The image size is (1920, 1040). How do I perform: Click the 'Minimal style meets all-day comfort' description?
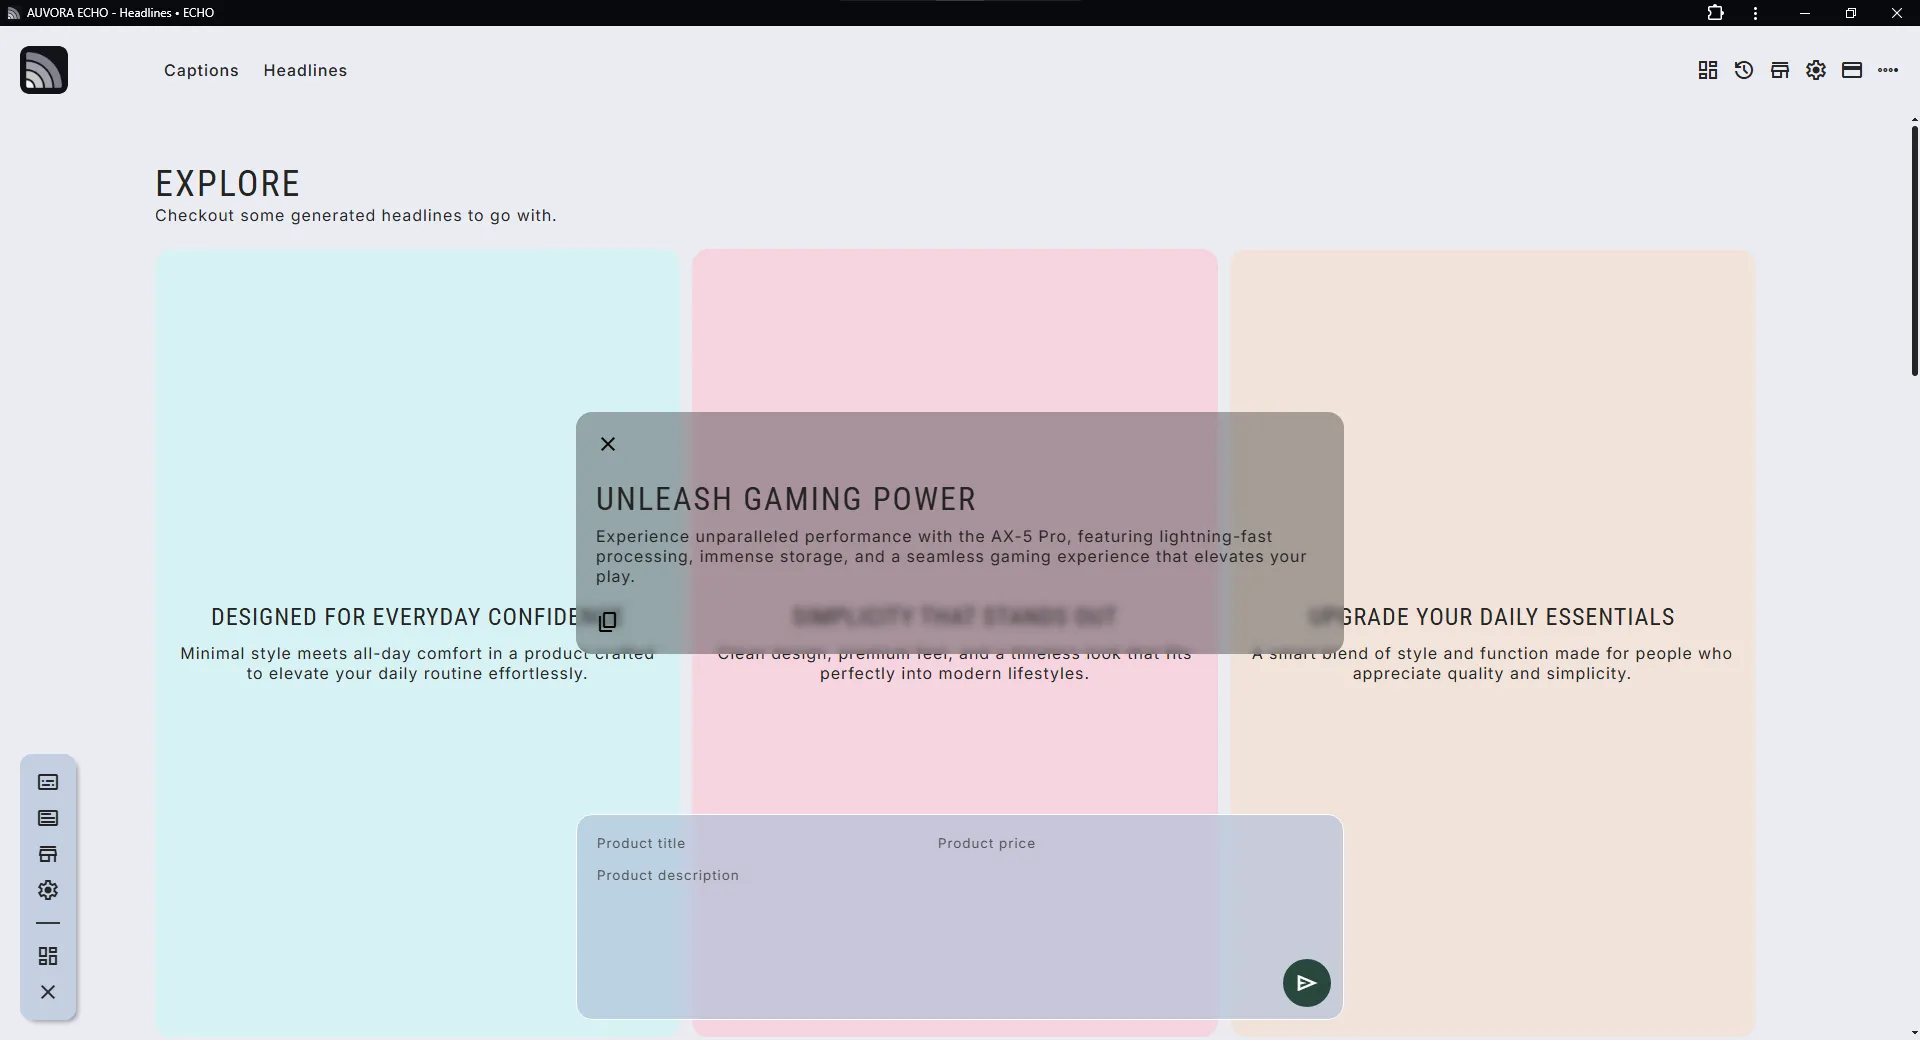click(417, 663)
